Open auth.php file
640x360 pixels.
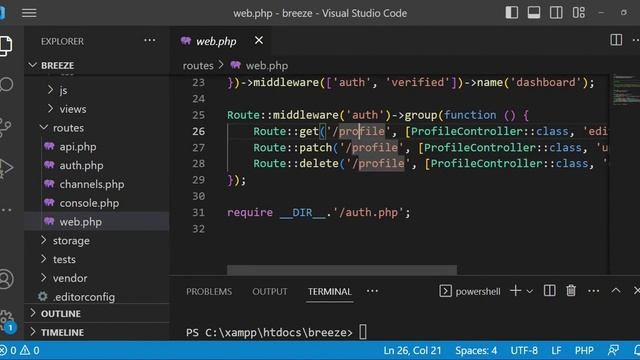[x=81, y=165]
